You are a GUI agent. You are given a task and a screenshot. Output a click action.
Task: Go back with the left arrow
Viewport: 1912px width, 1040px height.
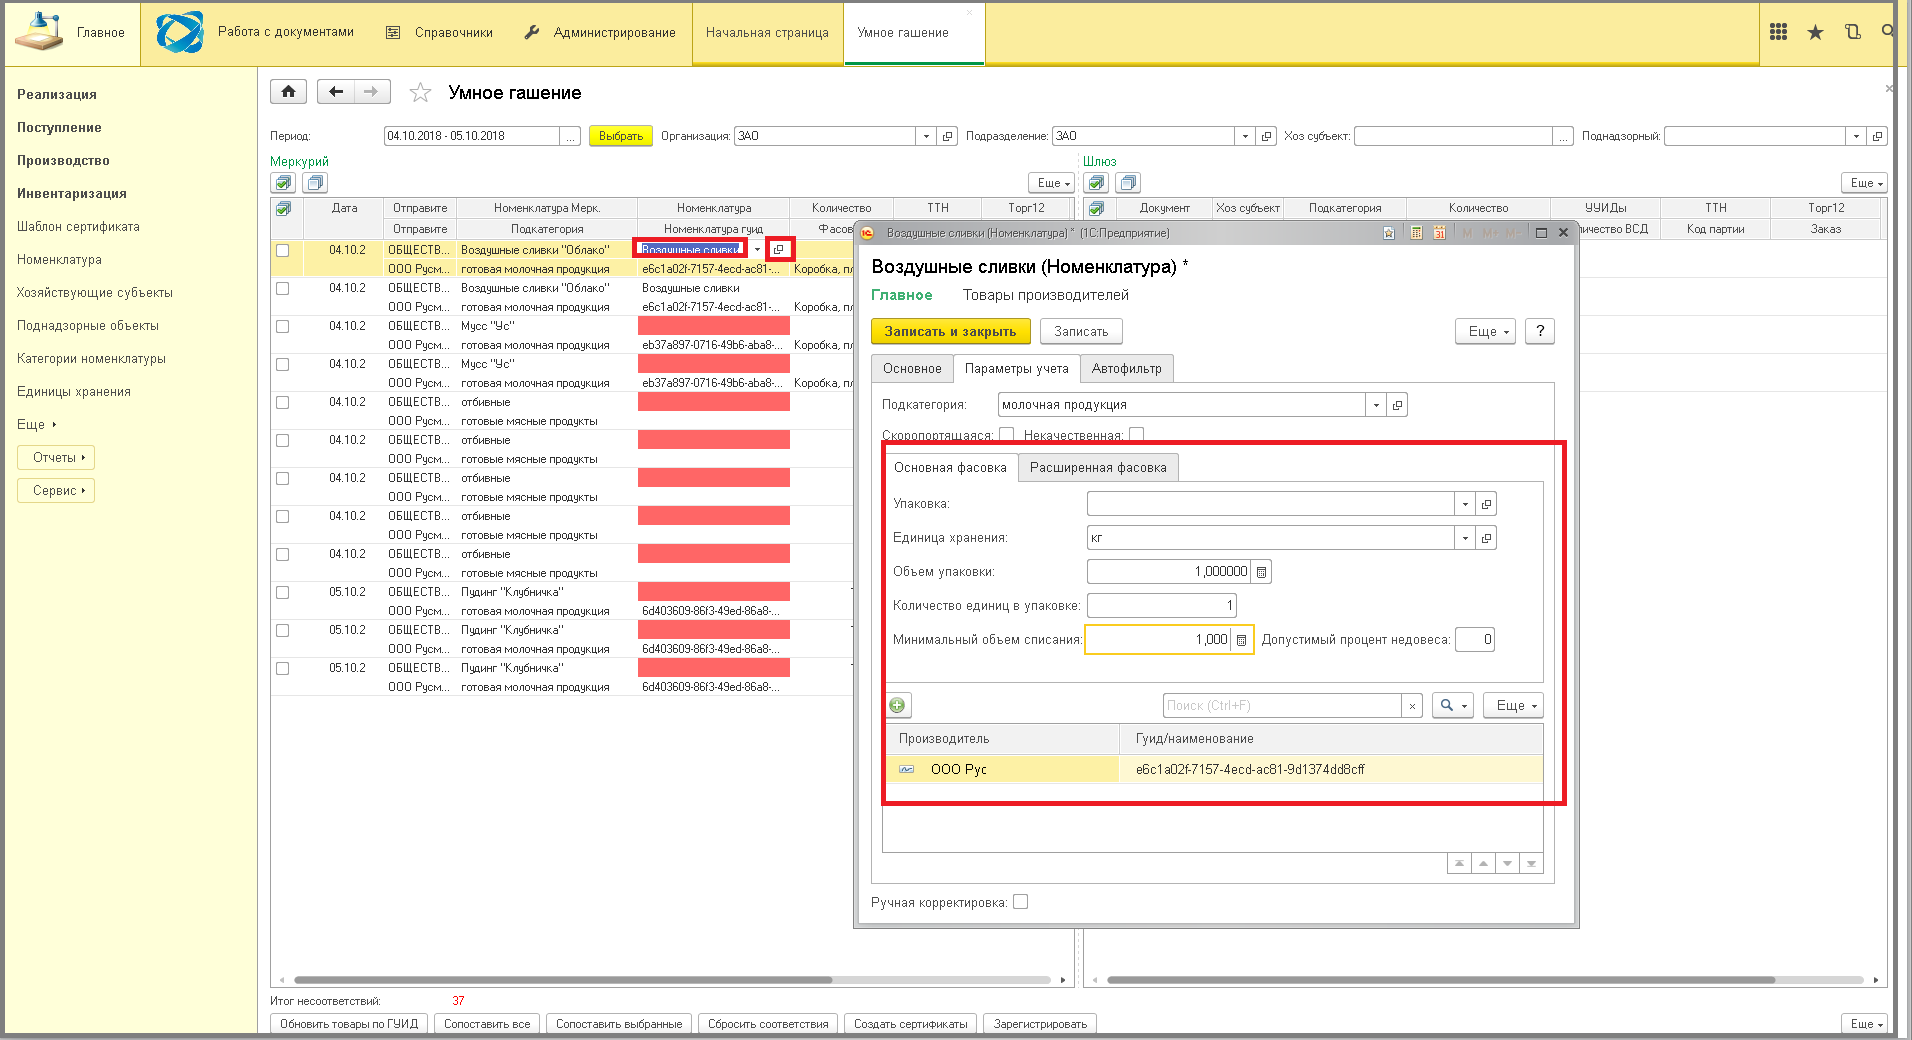click(336, 92)
